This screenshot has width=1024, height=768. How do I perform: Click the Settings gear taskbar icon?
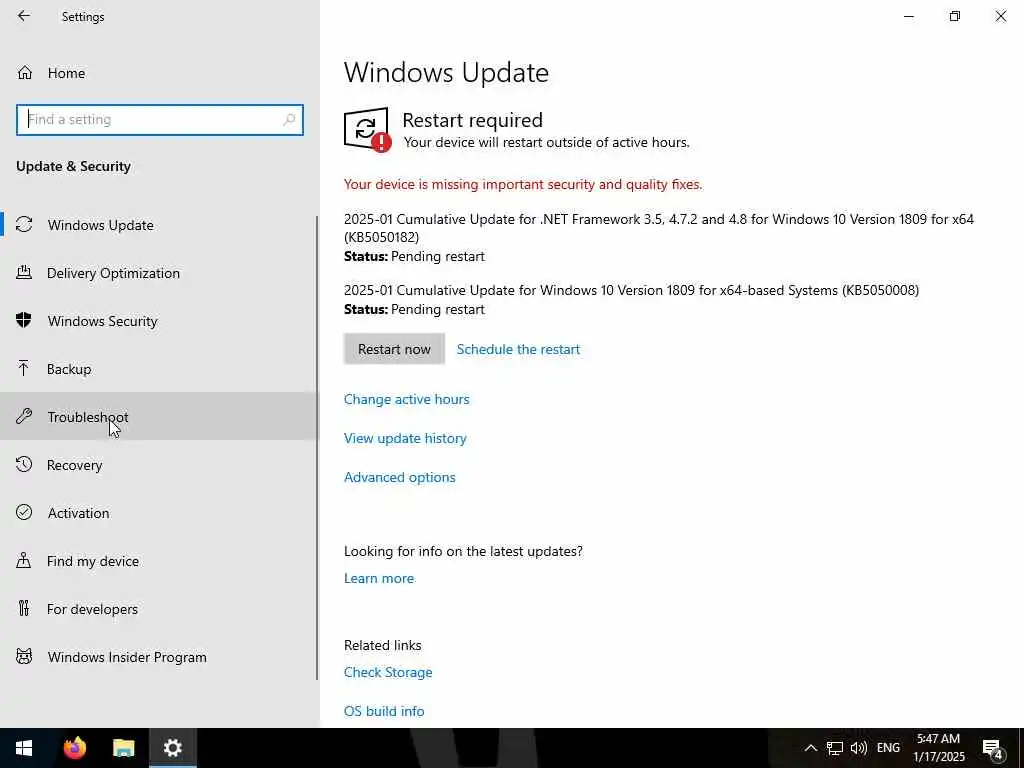coord(172,748)
